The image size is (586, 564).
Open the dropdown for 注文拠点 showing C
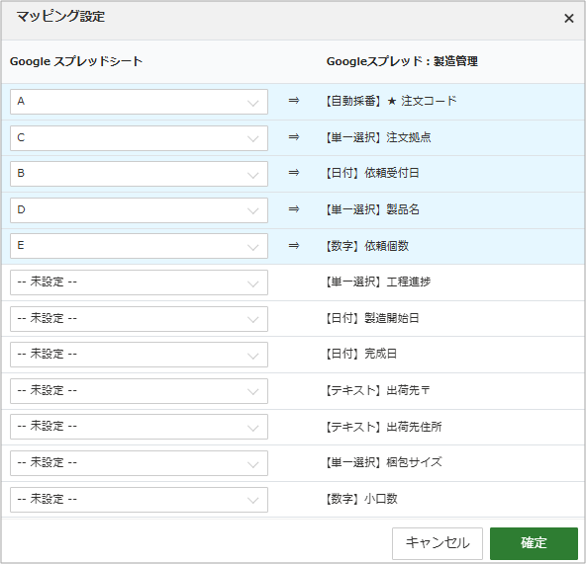point(139,138)
